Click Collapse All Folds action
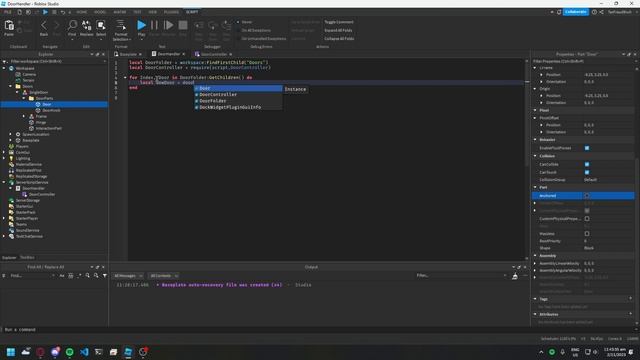Screen dimensions: 640x360 (339, 39)
